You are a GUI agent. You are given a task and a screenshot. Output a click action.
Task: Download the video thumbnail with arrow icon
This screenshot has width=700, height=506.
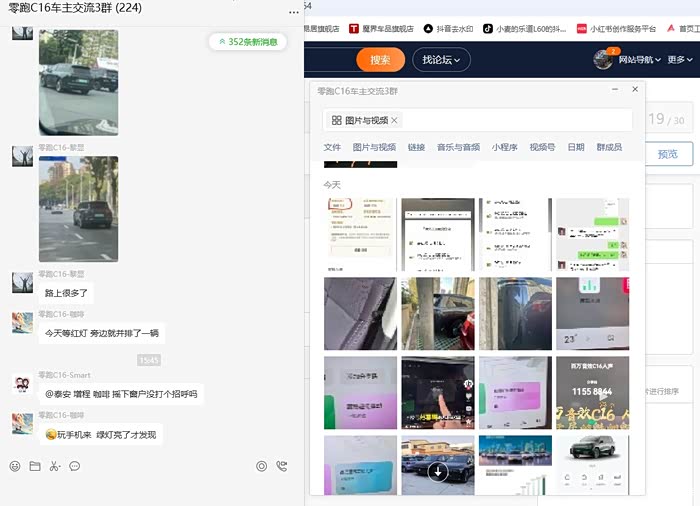[x=437, y=470]
